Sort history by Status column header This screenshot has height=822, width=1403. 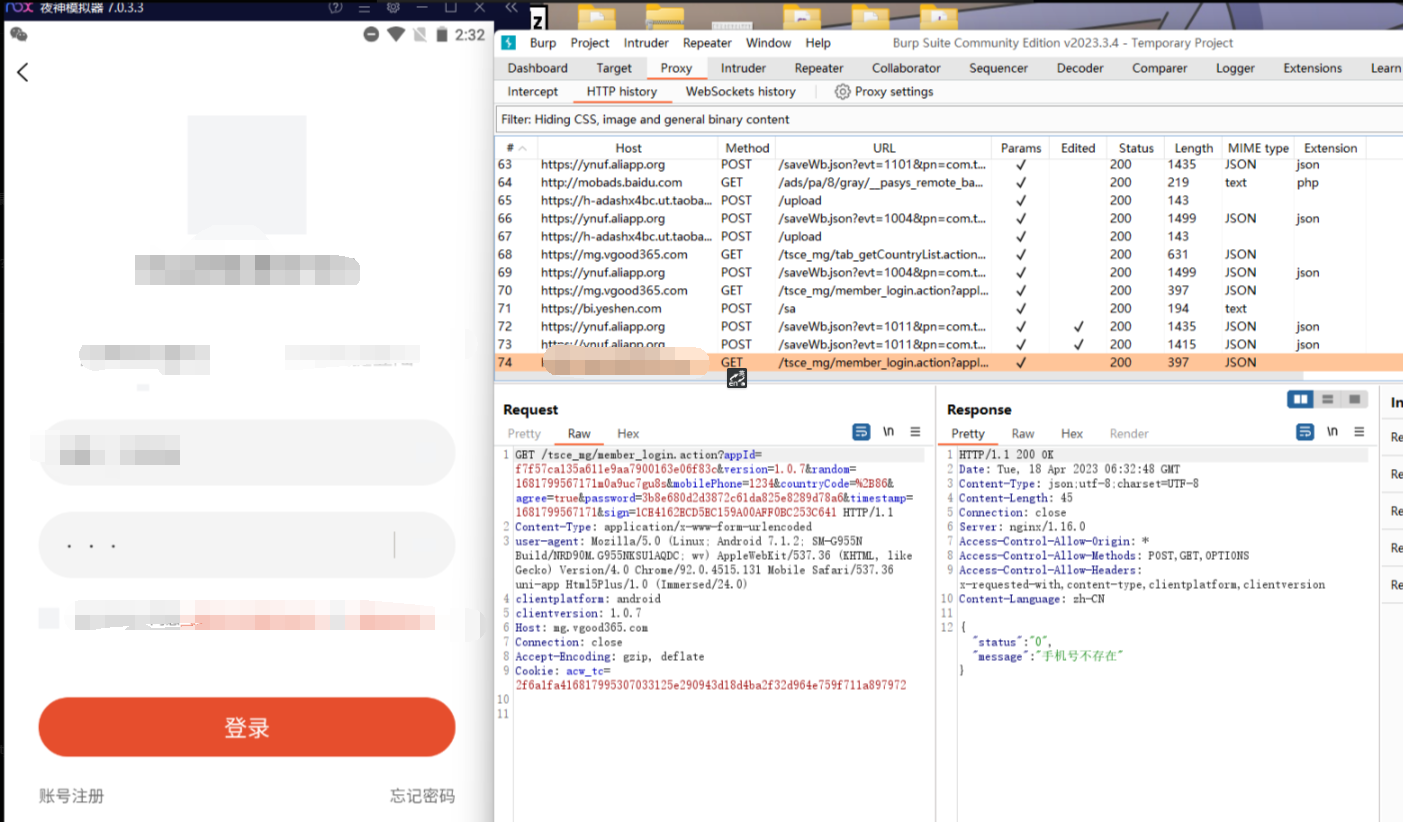coord(1136,148)
